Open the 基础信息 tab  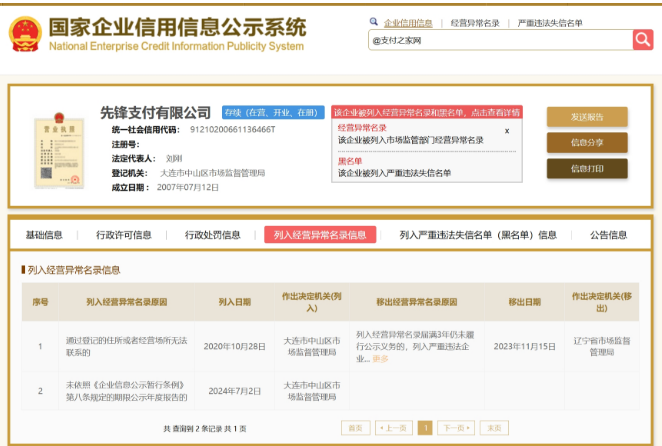44,235
